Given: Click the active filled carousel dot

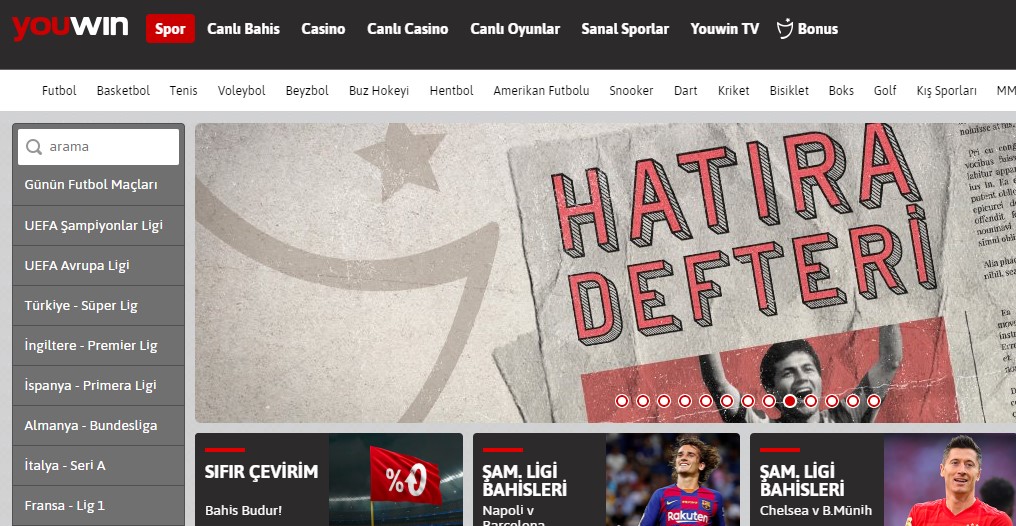Looking at the screenshot, I should coord(790,401).
